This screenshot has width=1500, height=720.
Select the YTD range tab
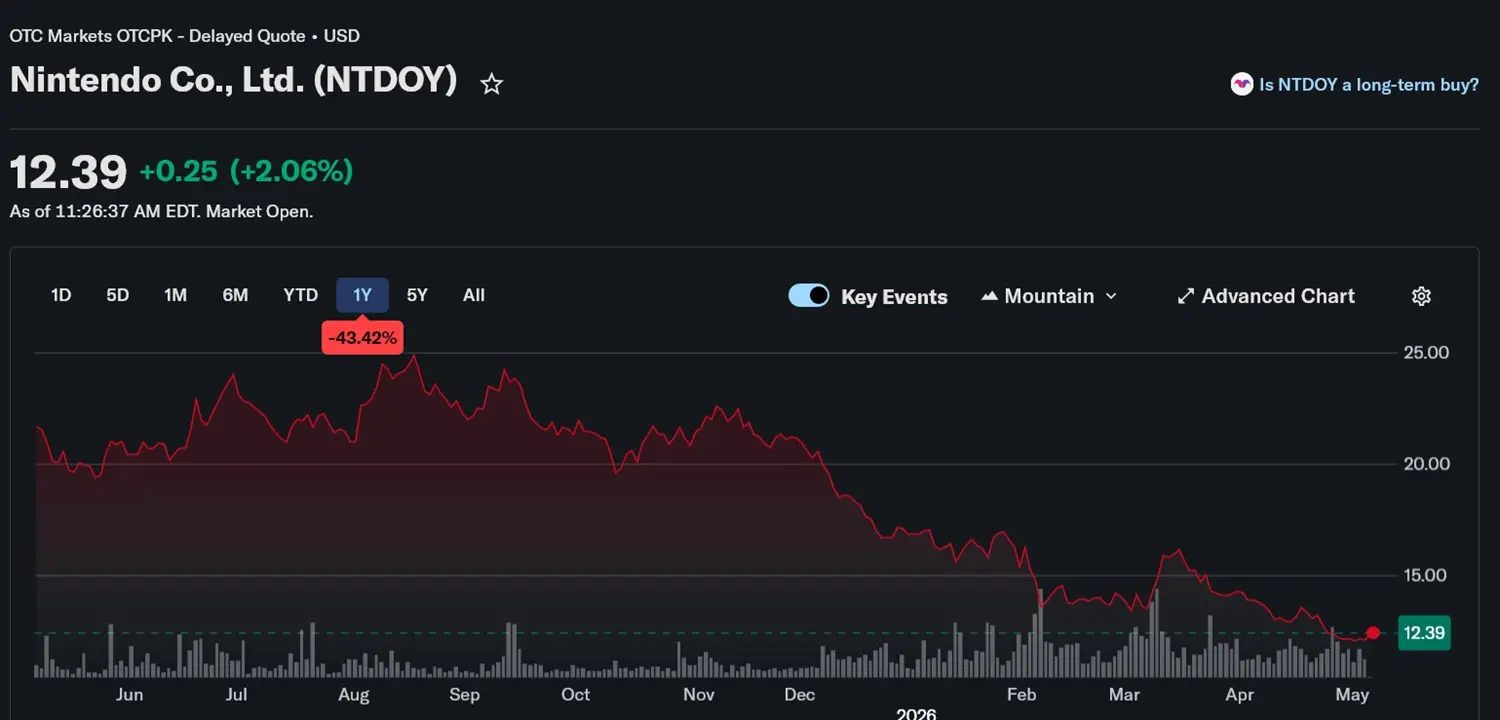click(x=300, y=295)
